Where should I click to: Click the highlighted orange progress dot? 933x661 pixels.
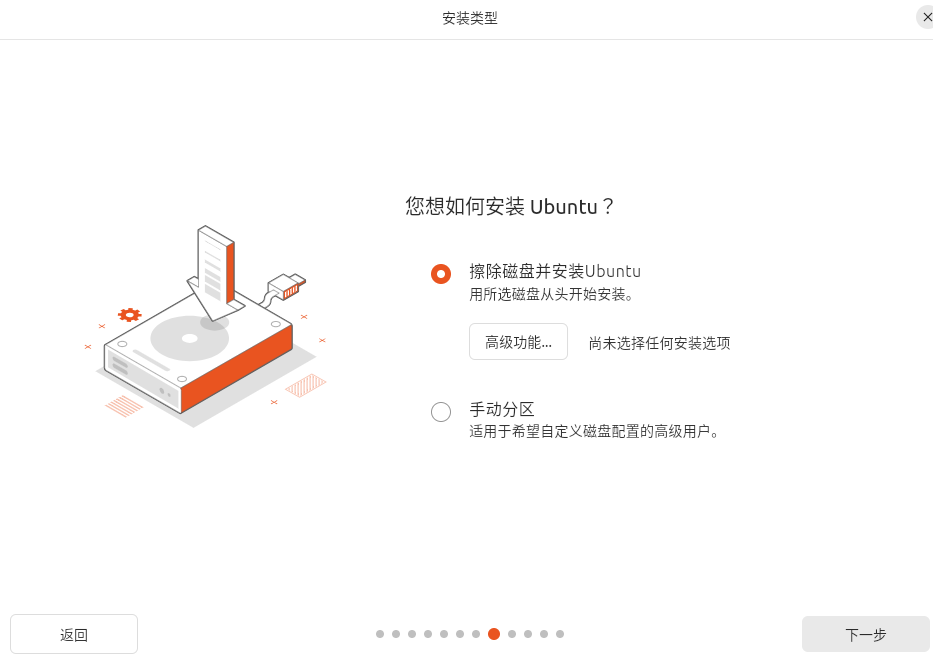click(x=494, y=634)
